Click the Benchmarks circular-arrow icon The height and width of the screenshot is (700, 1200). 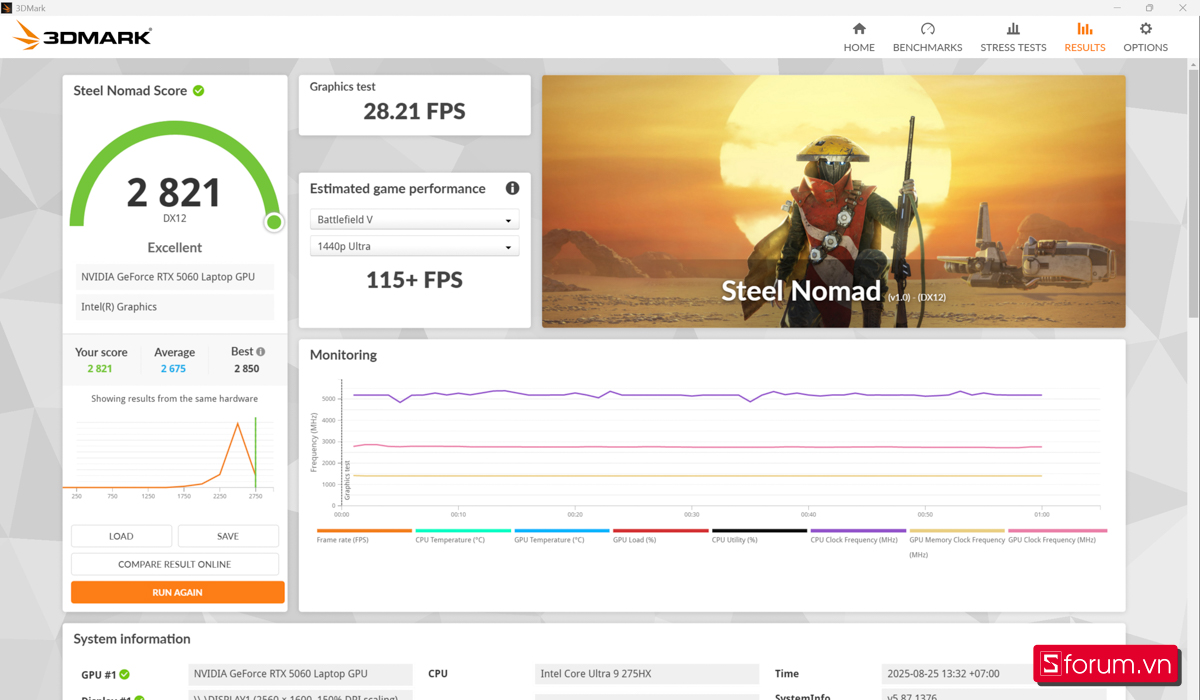point(927,31)
